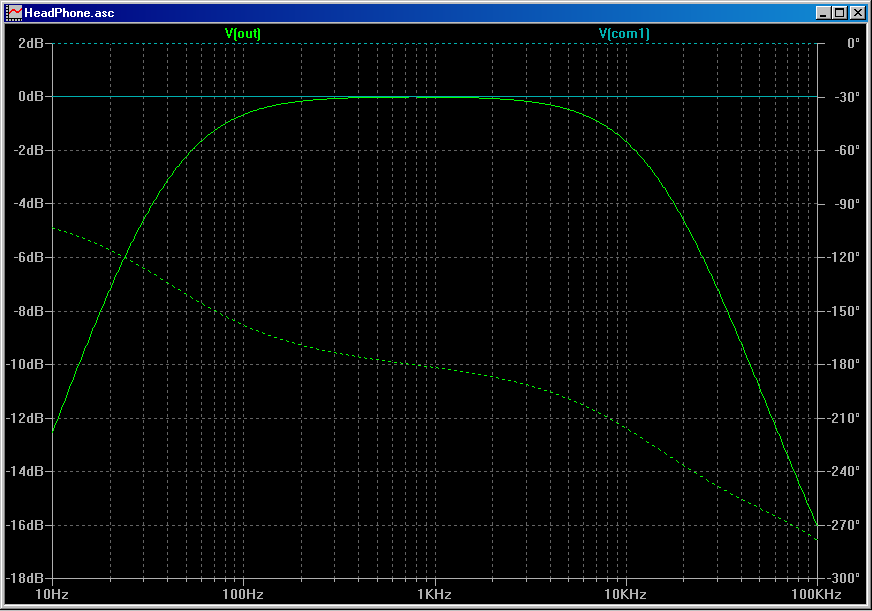
Task: Click the -8dB magnitude axis label
Action: tap(28, 311)
